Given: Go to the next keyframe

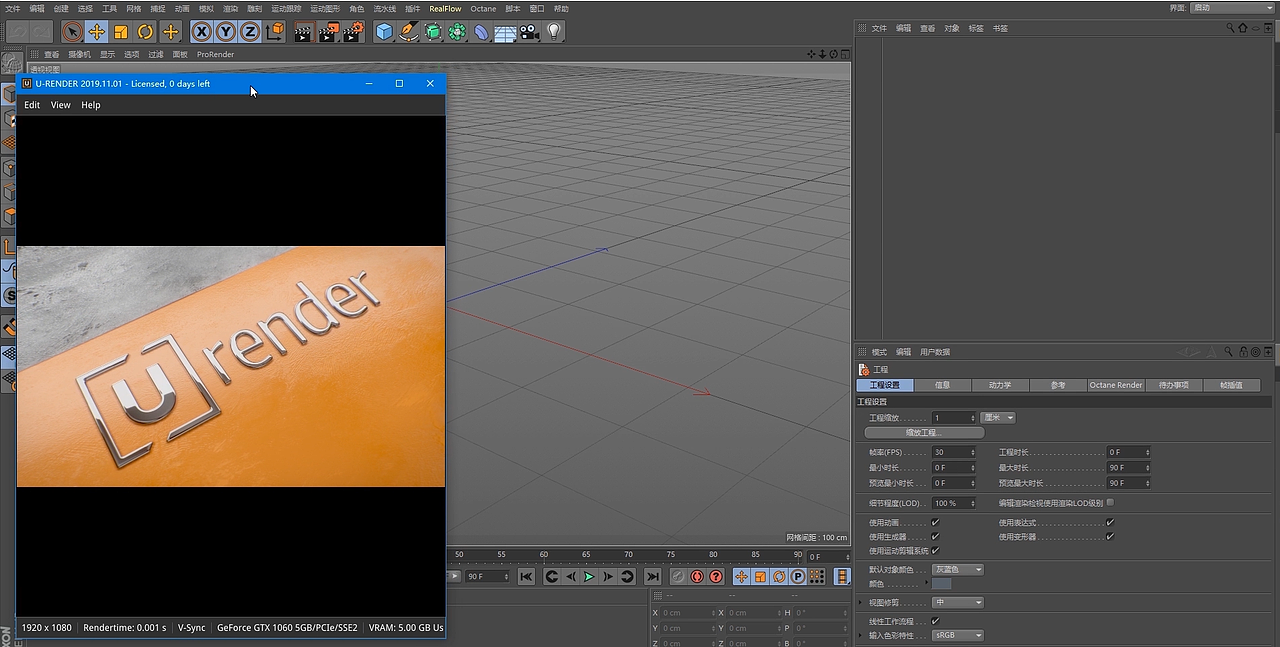Looking at the screenshot, I should pos(627,577).
